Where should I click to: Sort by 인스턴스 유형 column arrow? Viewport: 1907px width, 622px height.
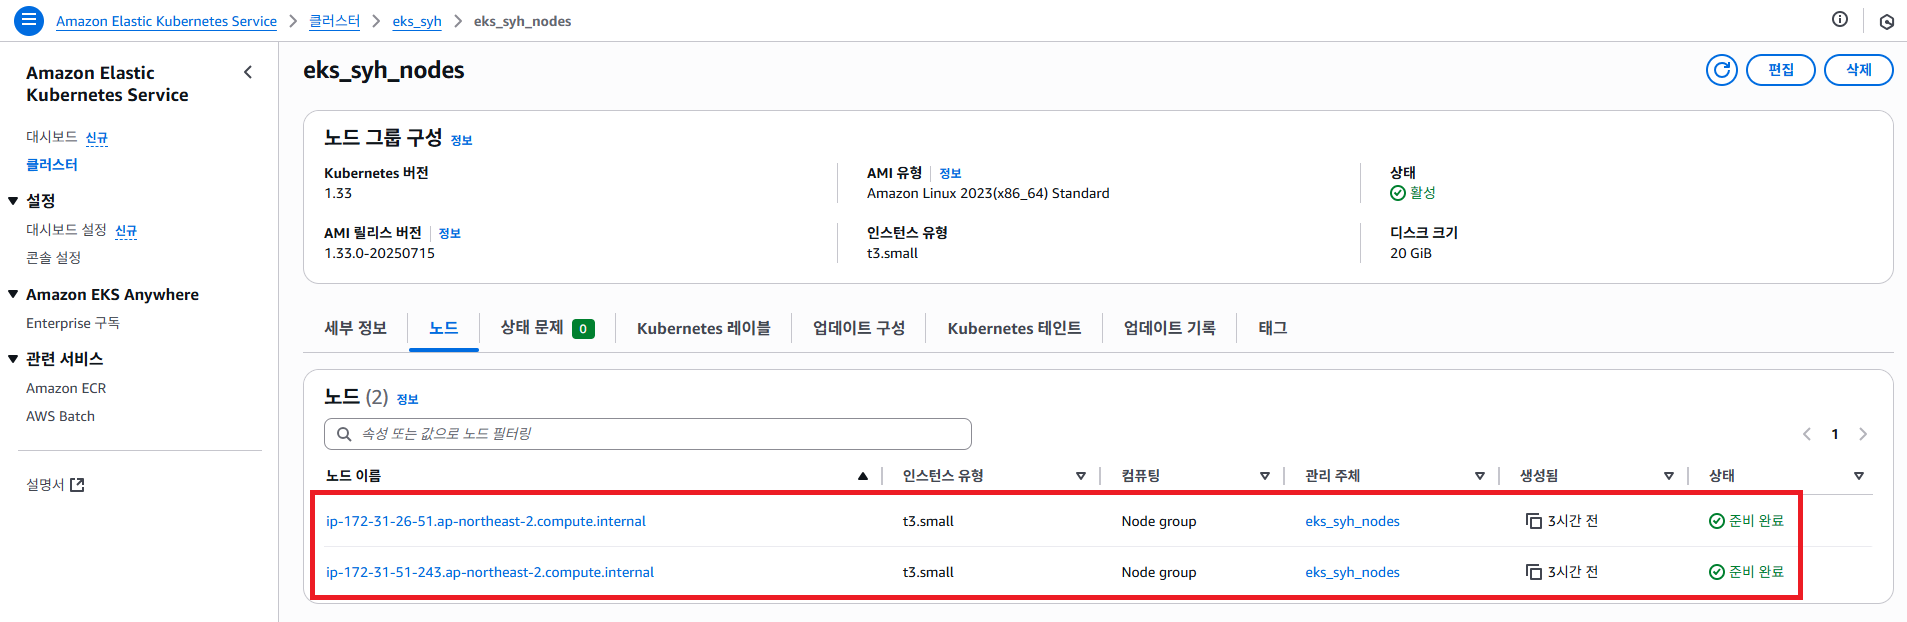click(x=1081, y=476)
